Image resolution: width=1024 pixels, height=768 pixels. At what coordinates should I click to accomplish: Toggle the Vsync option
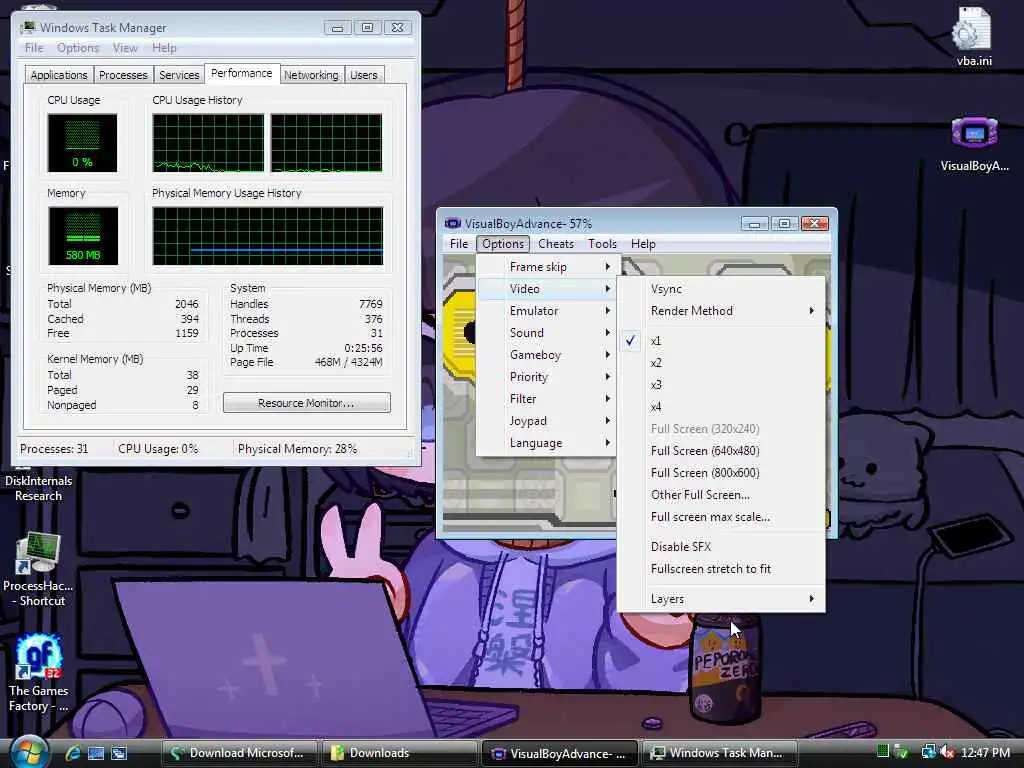(x=722, y=289)
